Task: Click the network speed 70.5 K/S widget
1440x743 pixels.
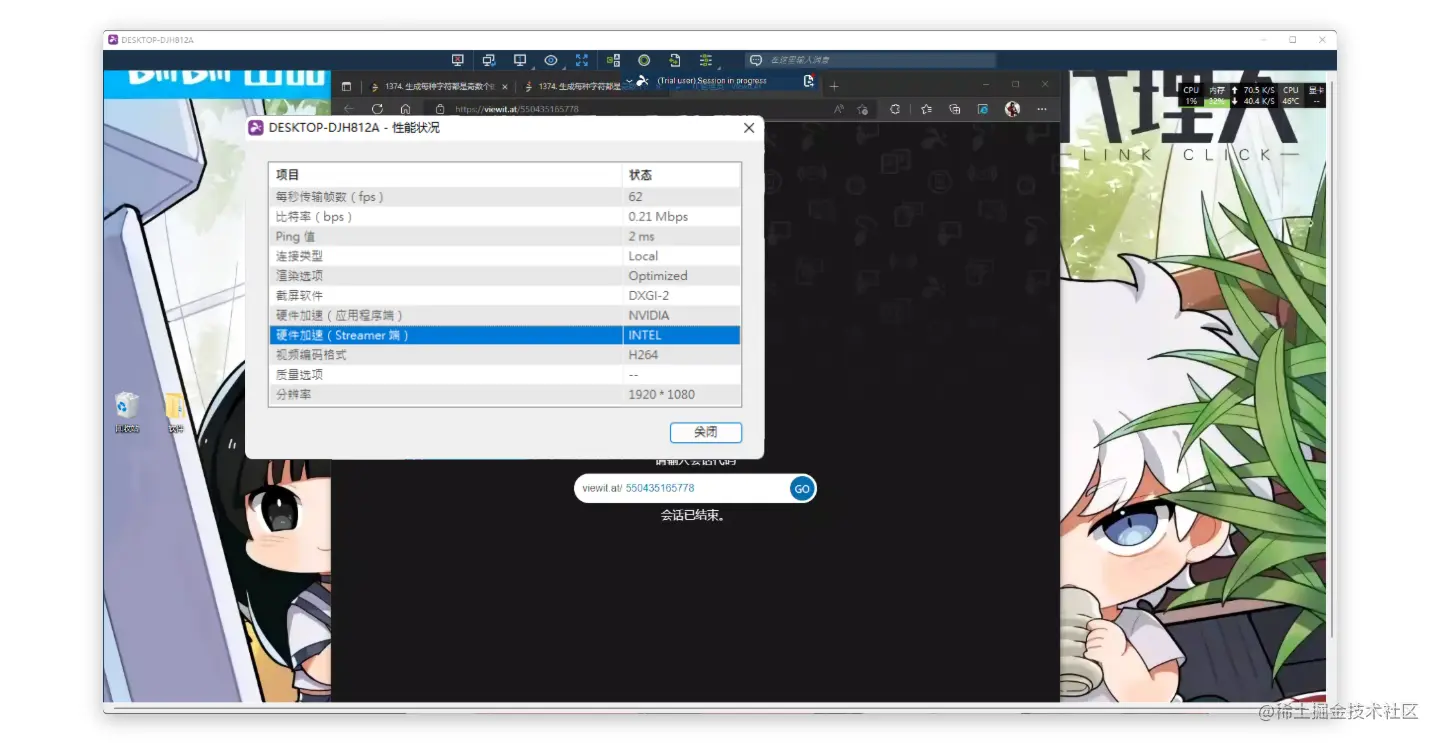Action: pos(1252,90)
